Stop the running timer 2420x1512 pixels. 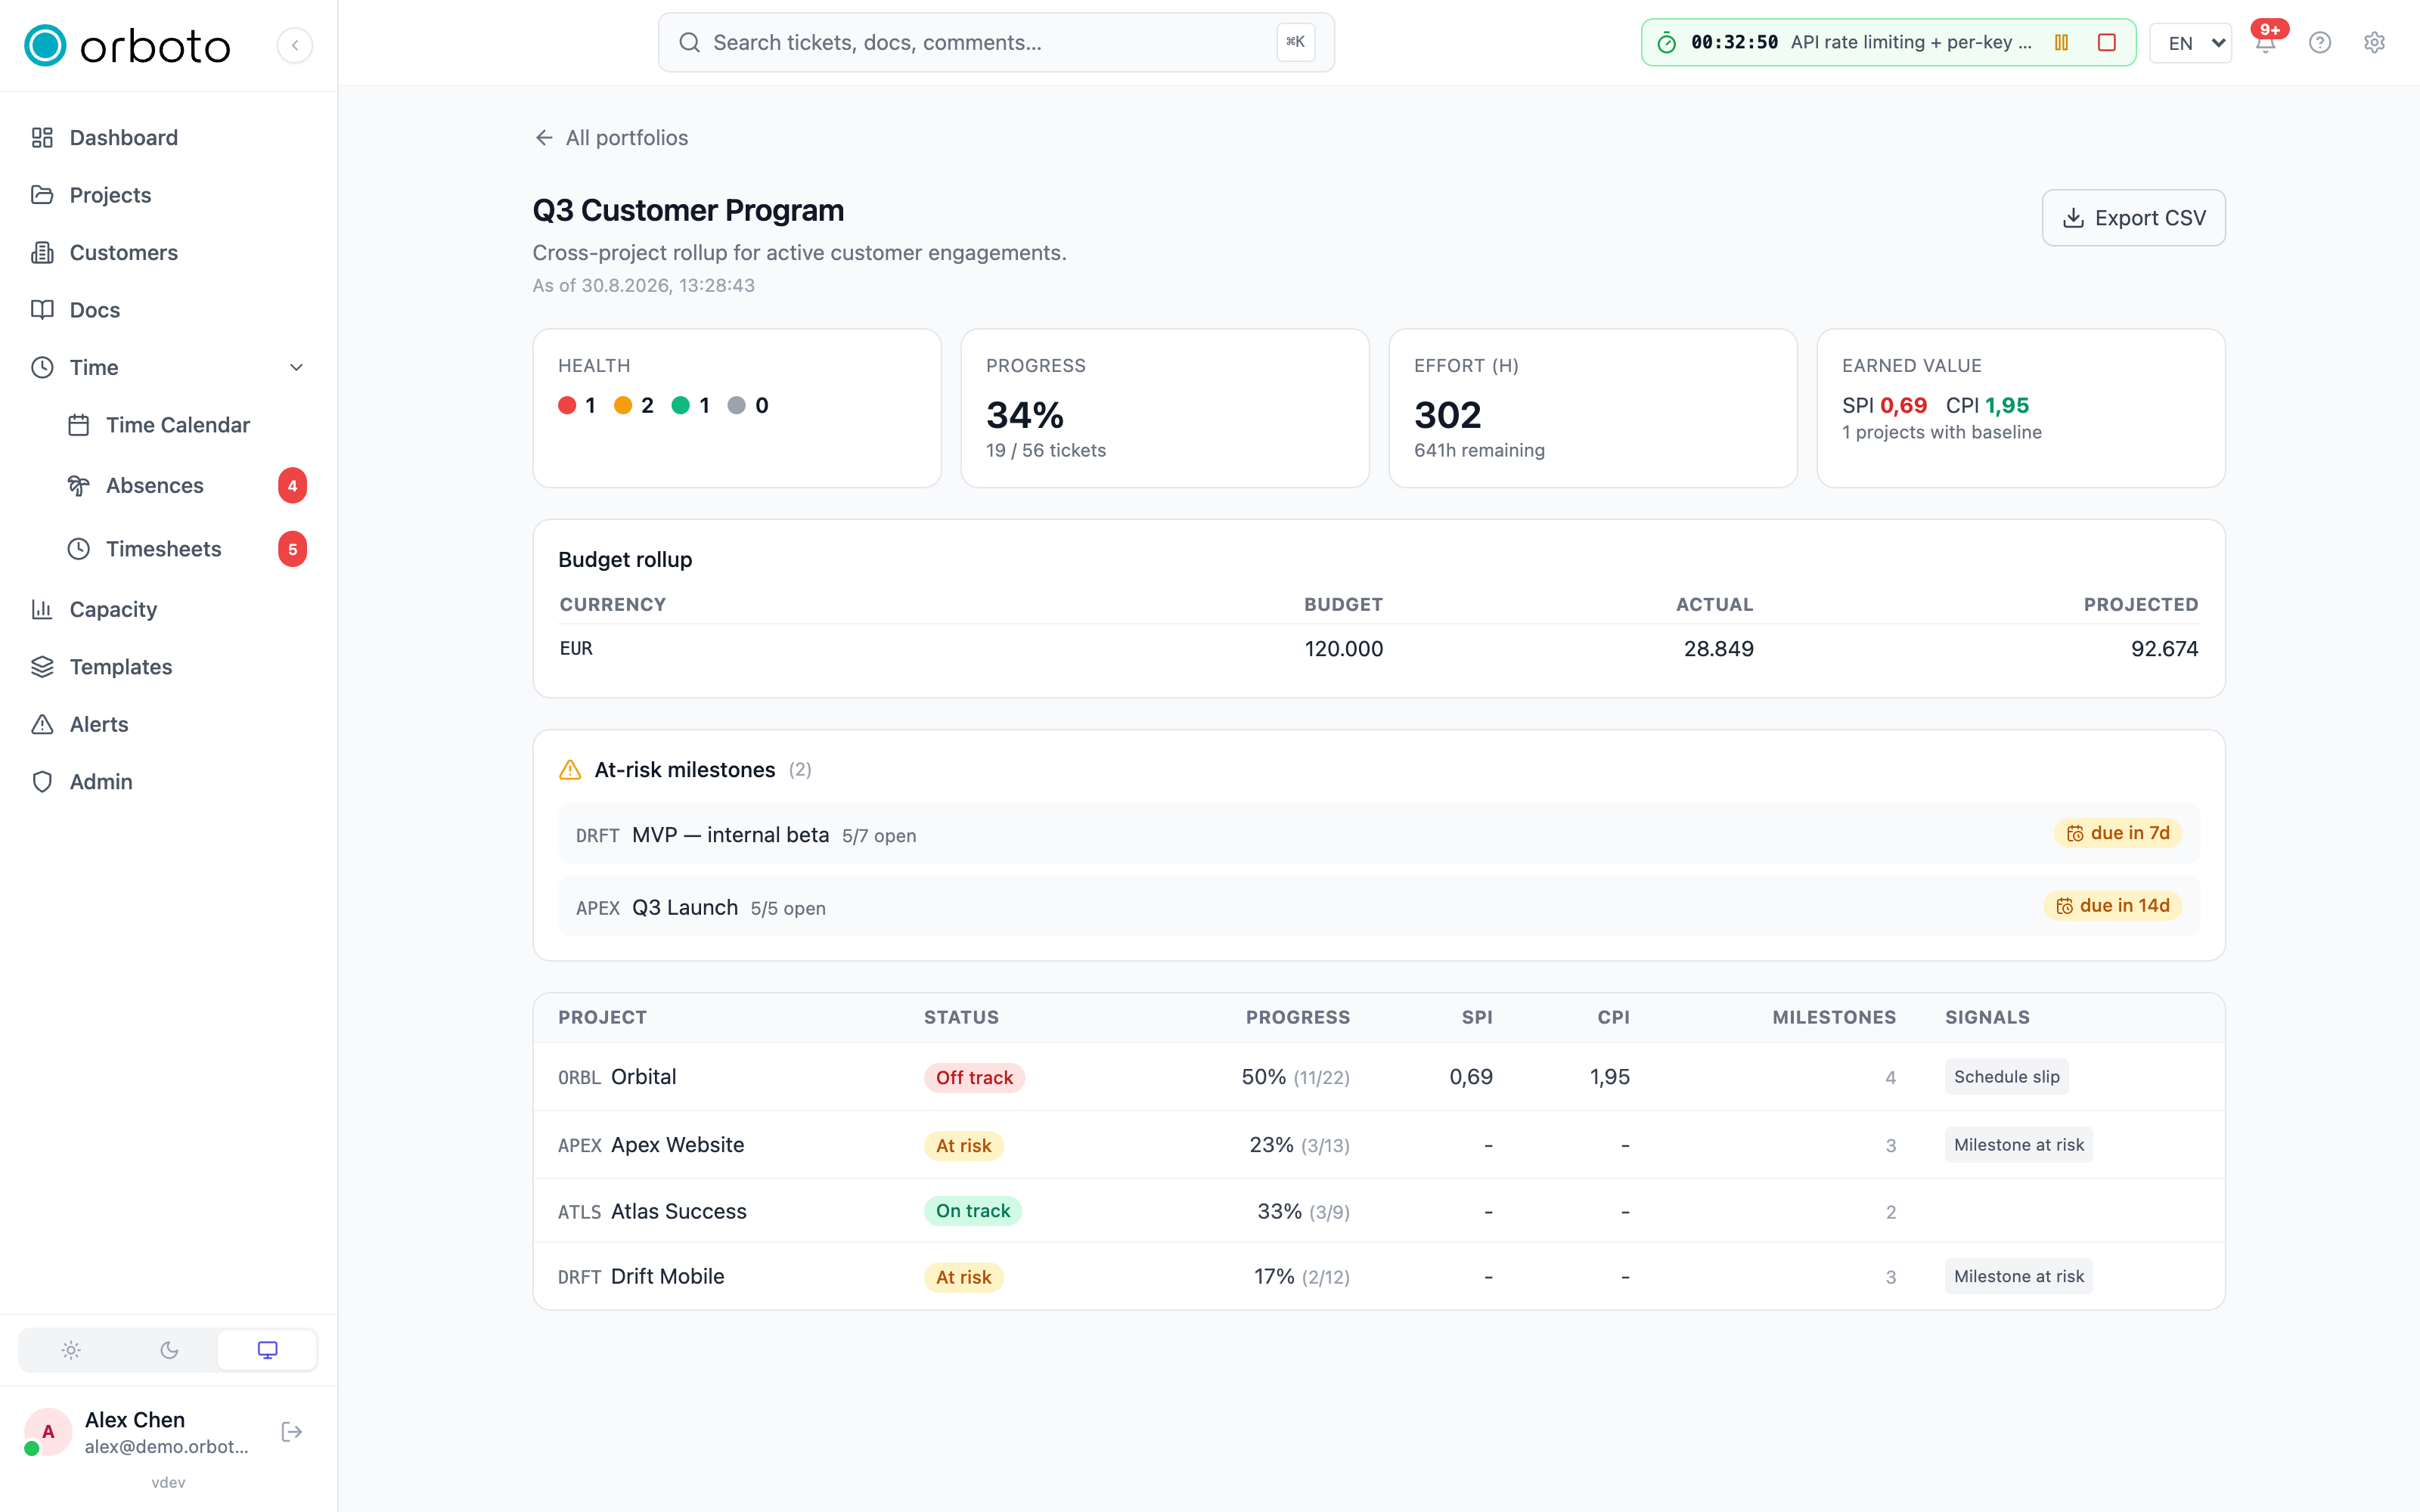click(x=2107, y=42)
